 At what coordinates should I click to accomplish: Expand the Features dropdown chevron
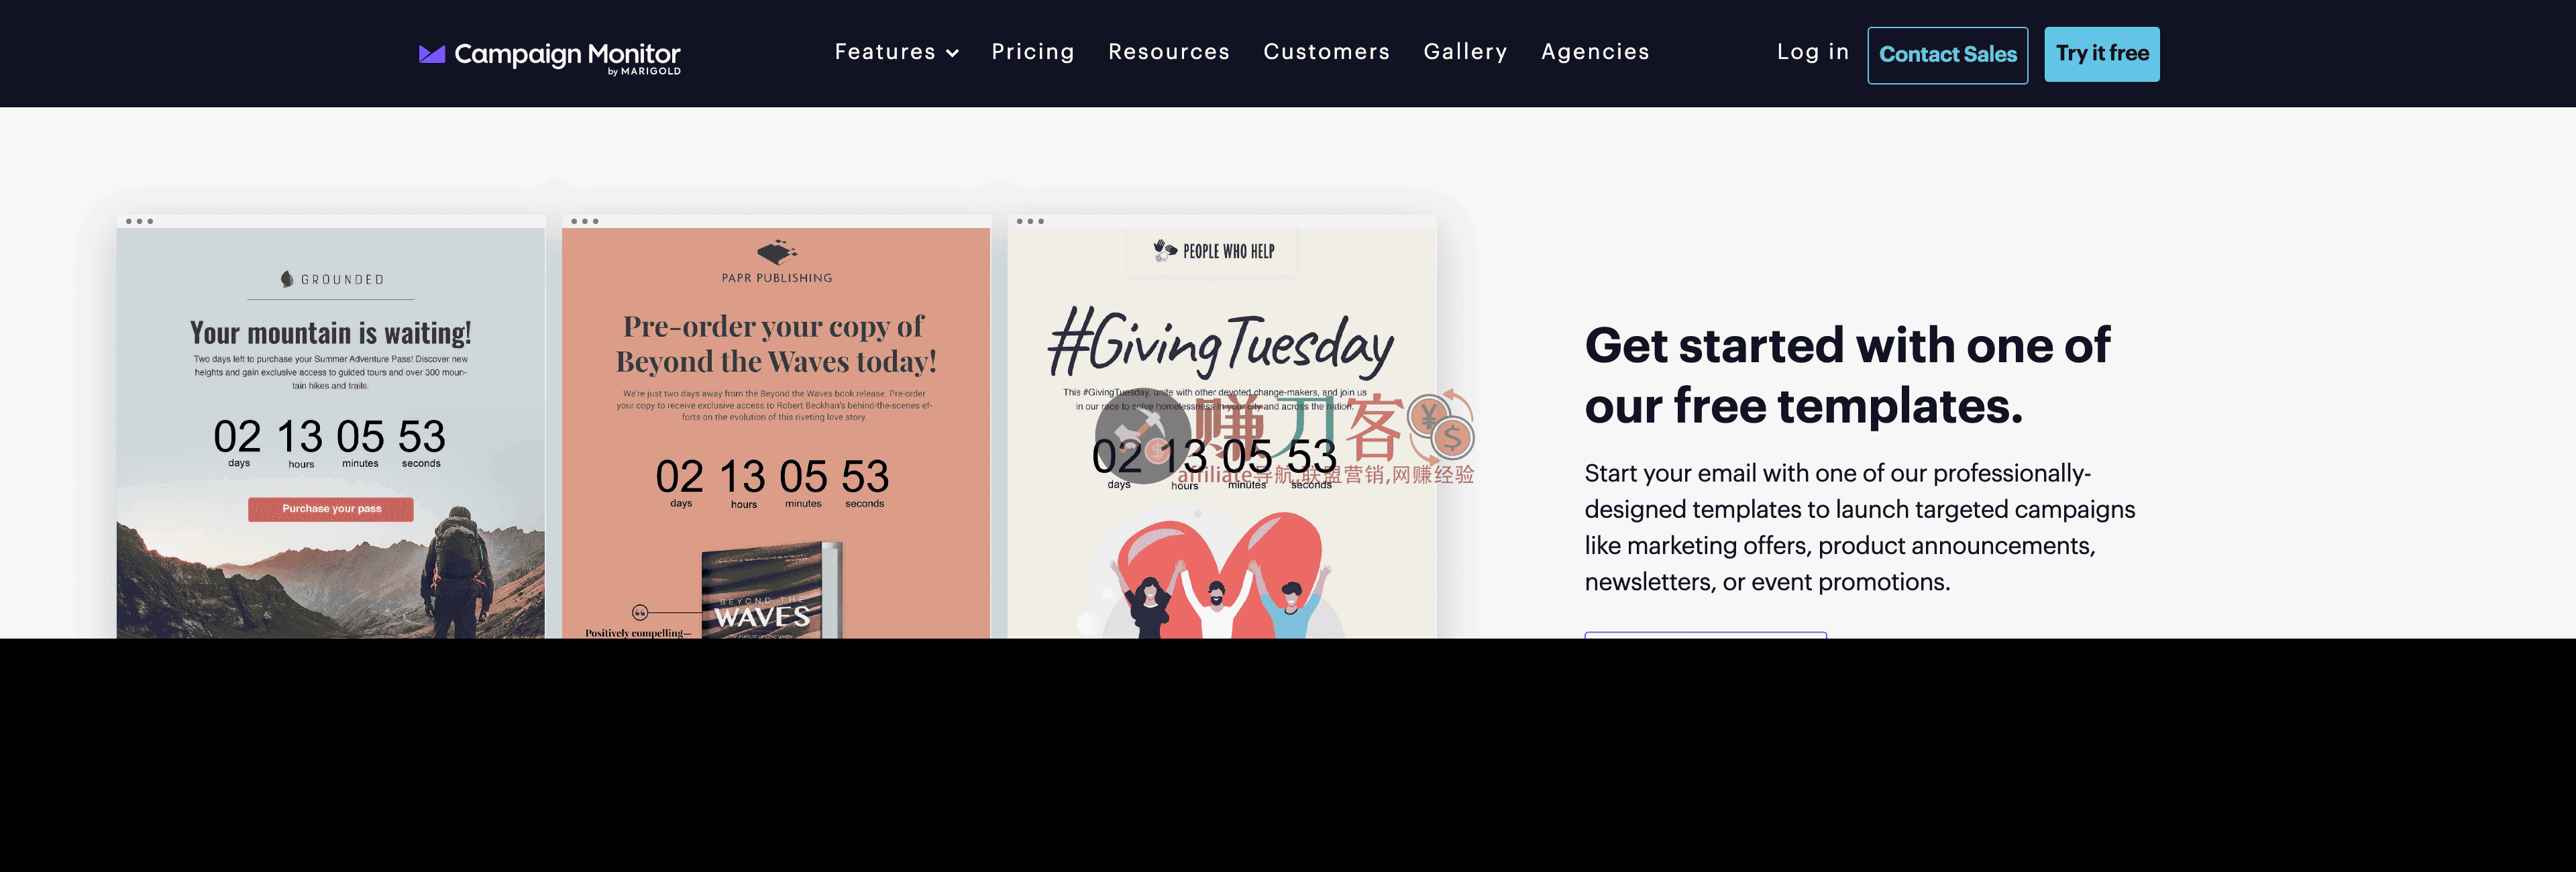coord(953,53)
